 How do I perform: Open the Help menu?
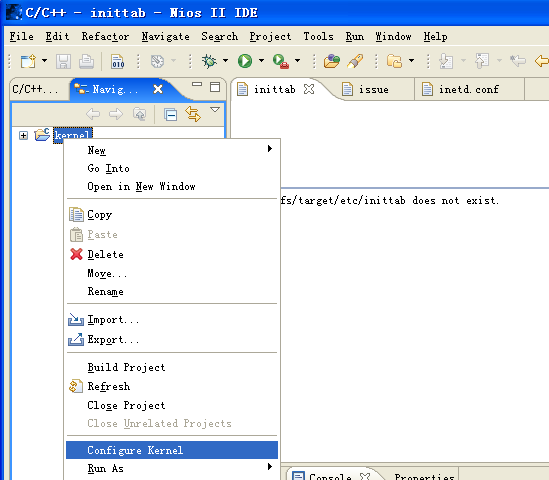click(435, 36)
